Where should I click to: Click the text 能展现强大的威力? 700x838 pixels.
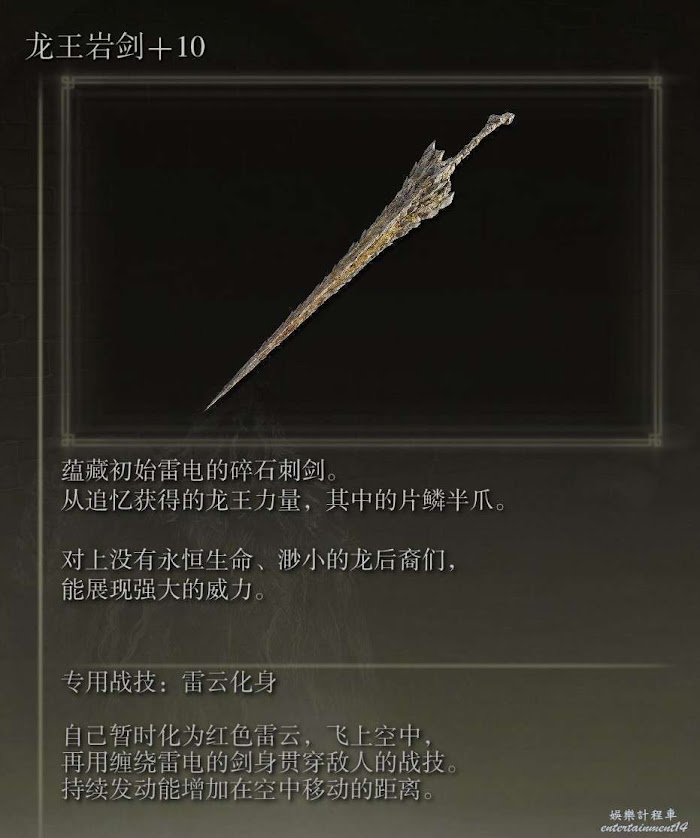[163, 591]
